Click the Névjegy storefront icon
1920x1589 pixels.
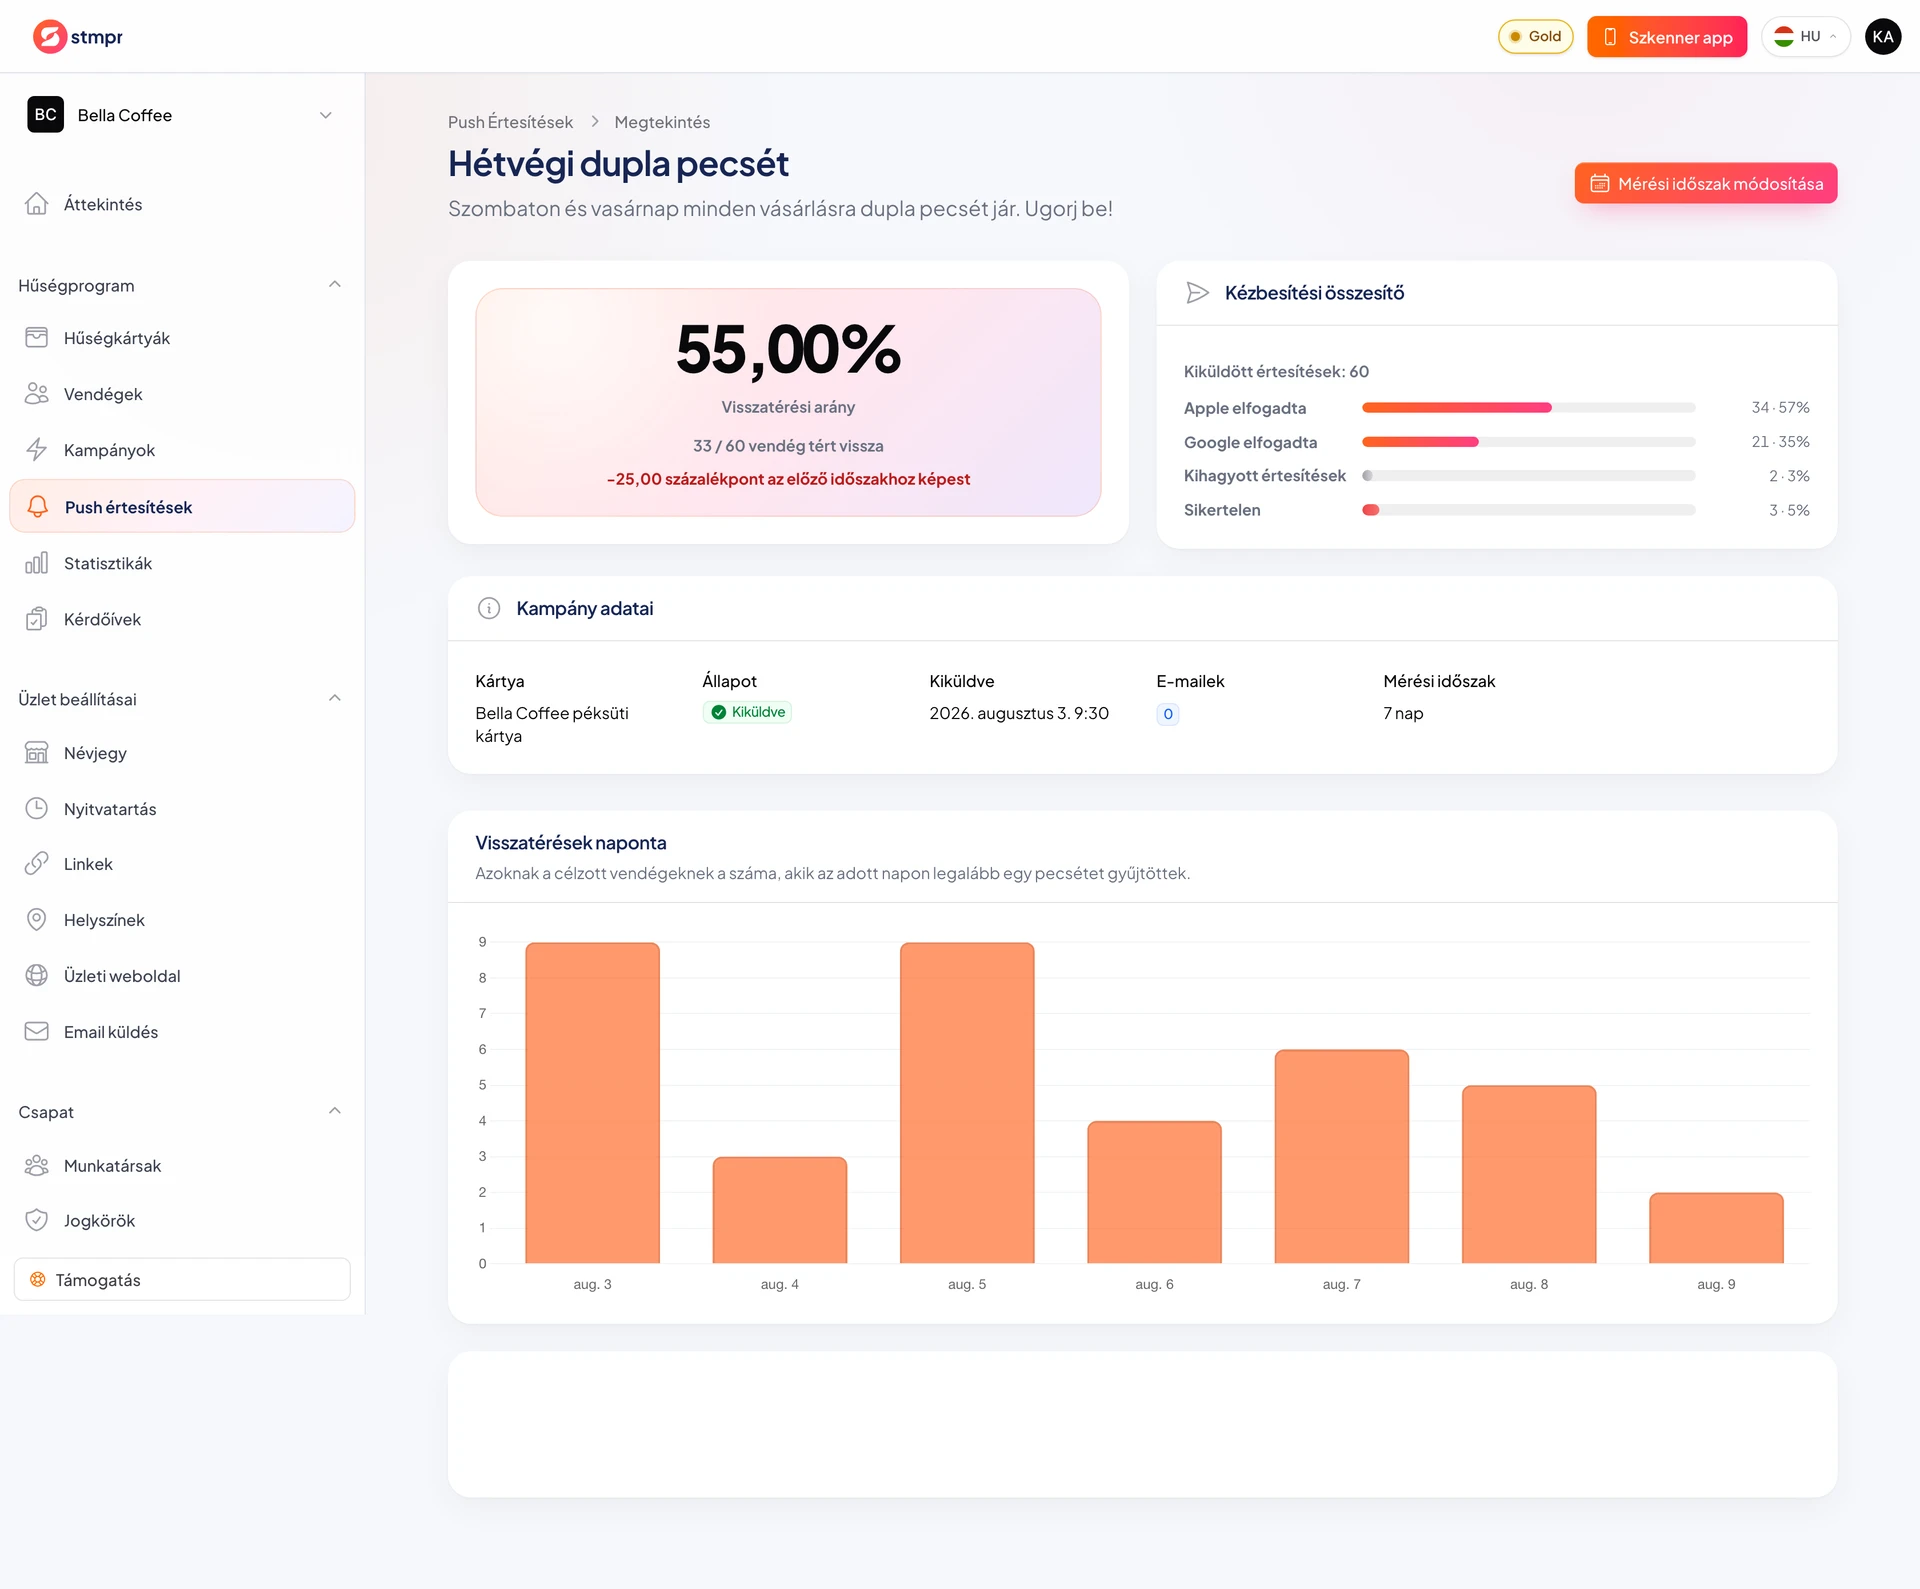point(37,753)
